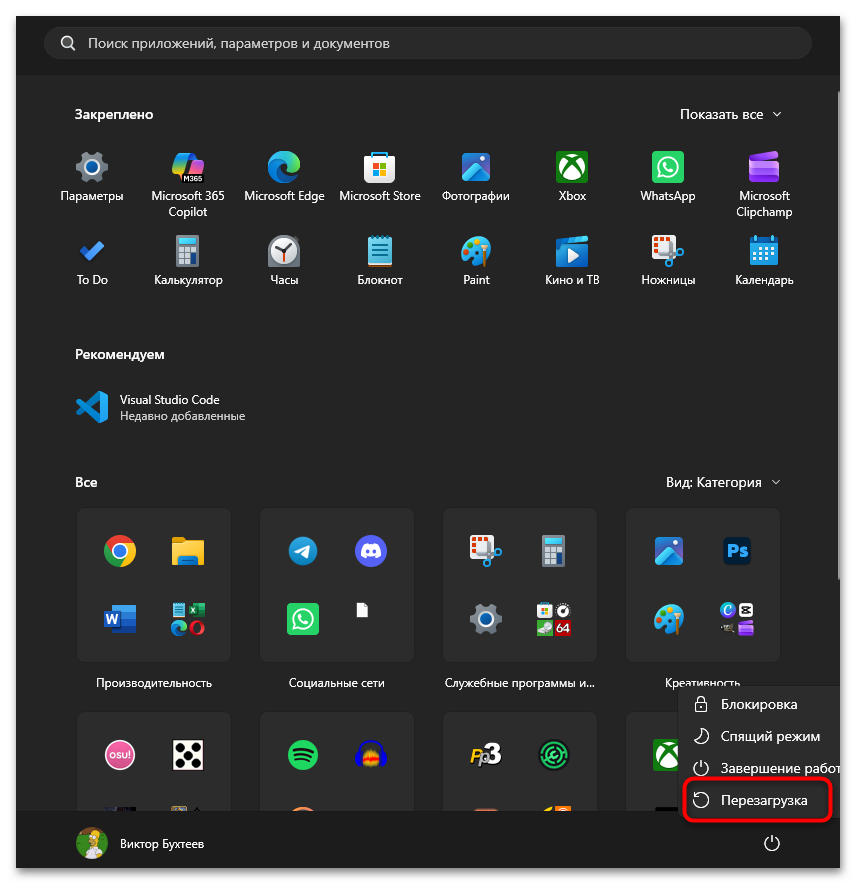Launch the Audacity headphones icon
This screenshot has height=884, width=856.
tap(370, 754)
